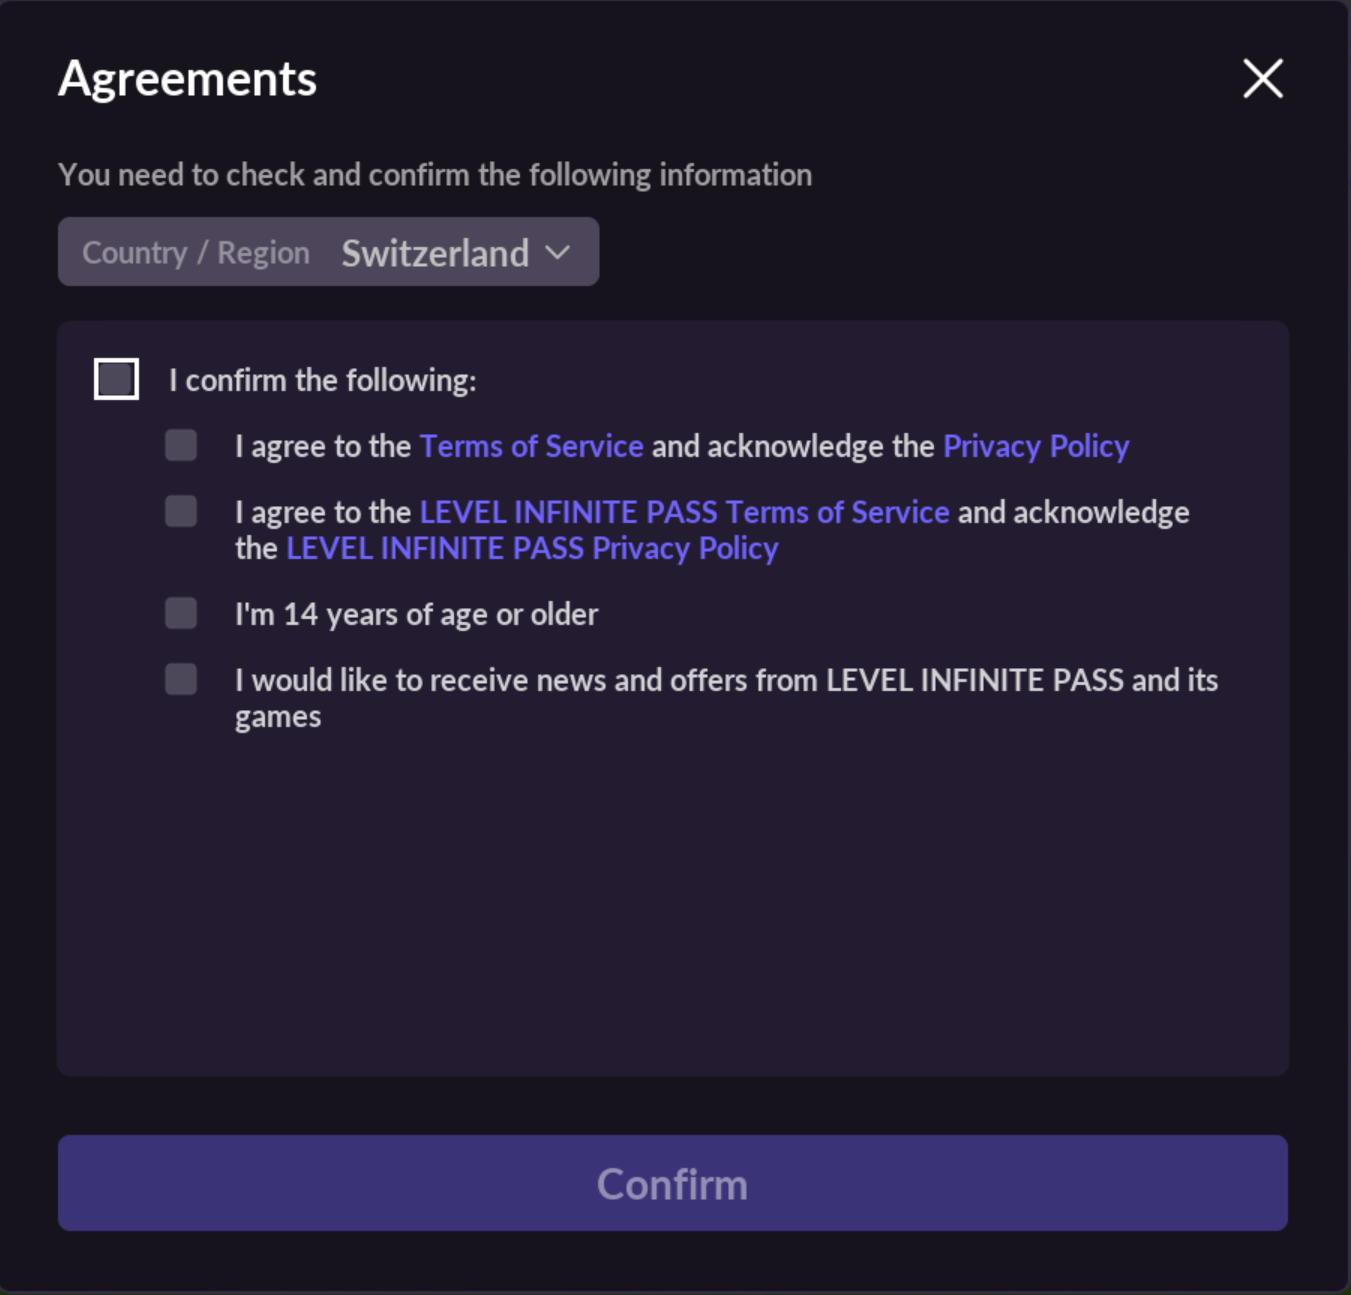Screen dimensions: 1351x1295
Task: Click the 'I confirm the following:' label text
Action: (322, 380)
